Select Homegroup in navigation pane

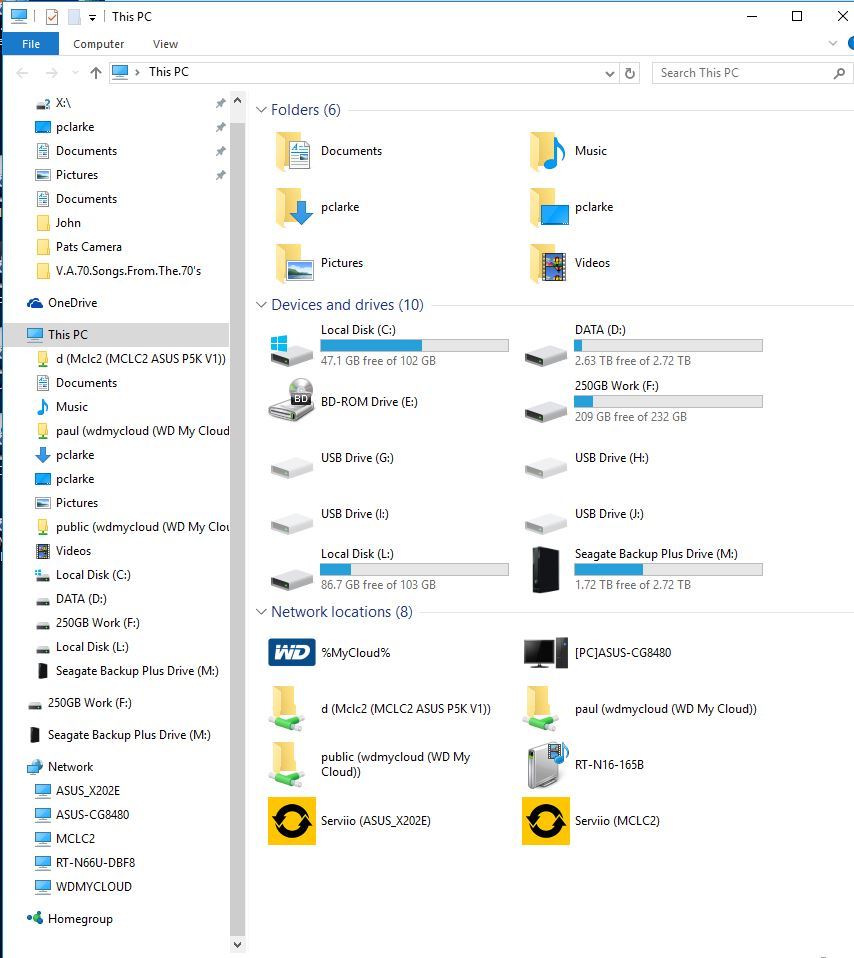tap(70, 919)
